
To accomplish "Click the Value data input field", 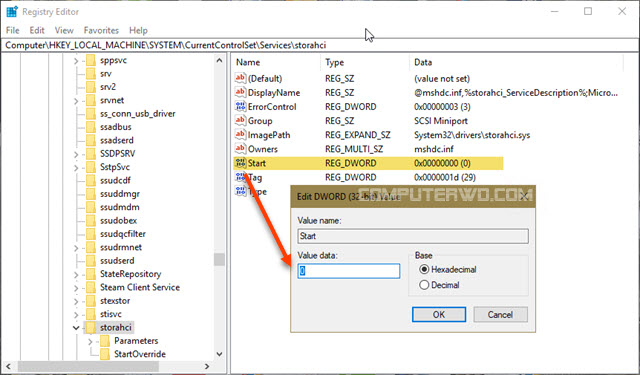I will 349,271.
